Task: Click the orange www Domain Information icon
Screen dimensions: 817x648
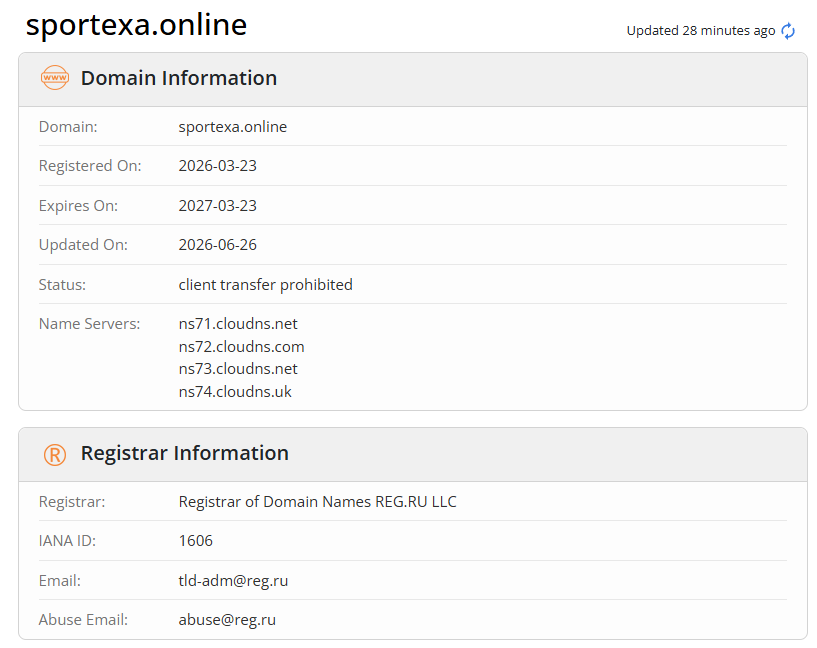Action: 55,78
